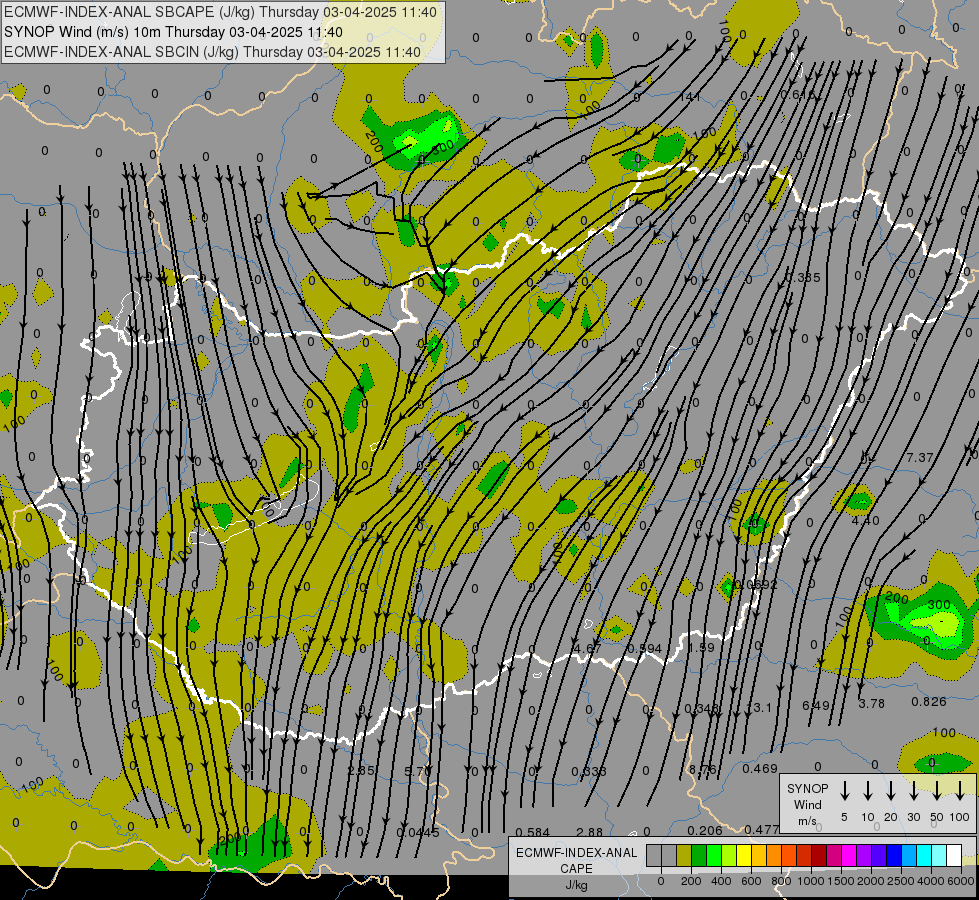Pick the bright magenta CAPE legend swatch
This screenshot has width=979, height=900.
pos(849,855)
